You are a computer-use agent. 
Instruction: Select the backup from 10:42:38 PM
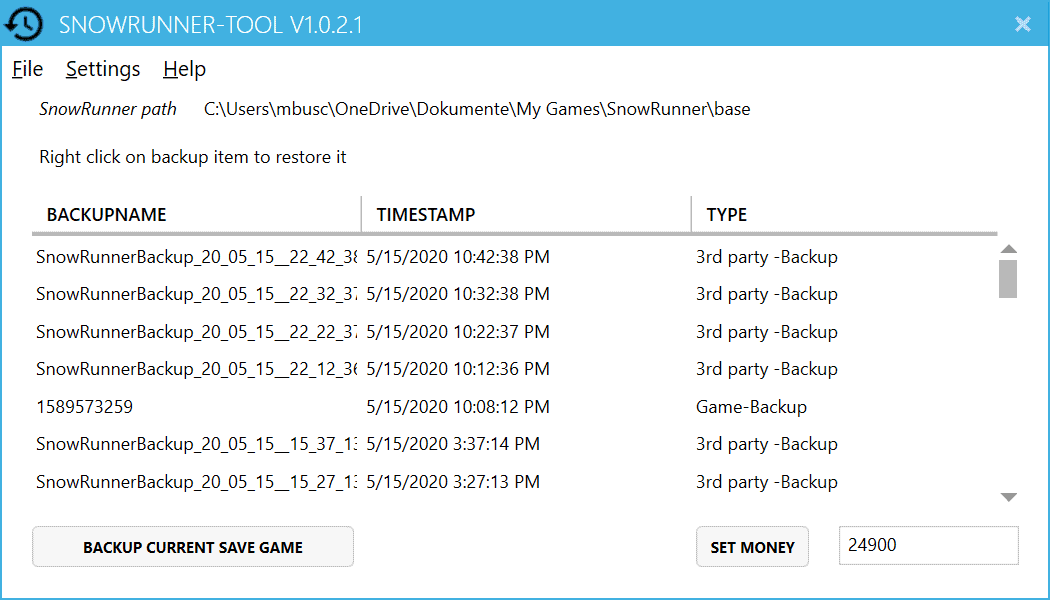pyautogui.click(x=457, y=257)
